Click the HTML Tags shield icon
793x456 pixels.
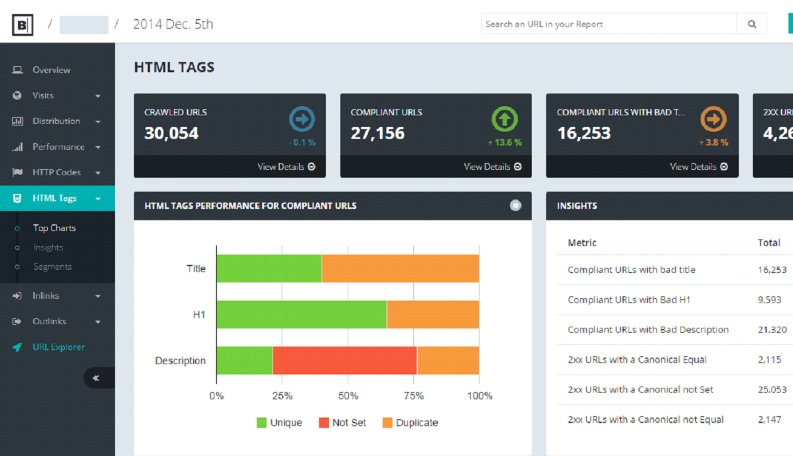17,198
